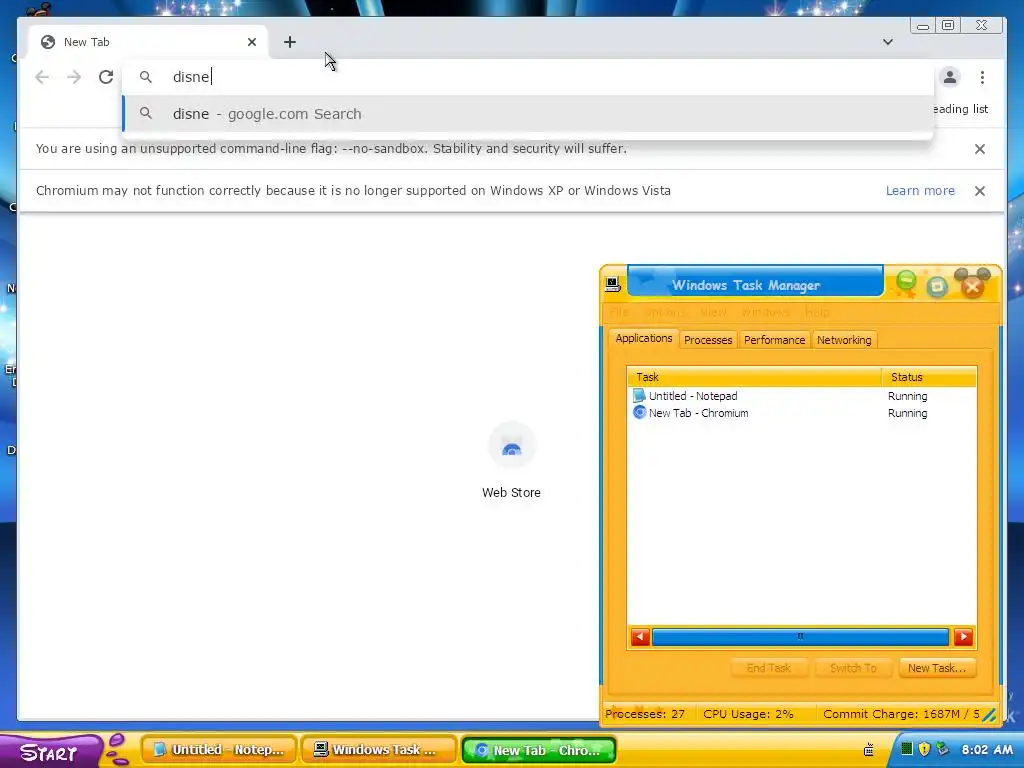Screen dimensions: 1024x768
Task: Switch to the Windows Task Manager taskbar button
Action: (380, 750)
